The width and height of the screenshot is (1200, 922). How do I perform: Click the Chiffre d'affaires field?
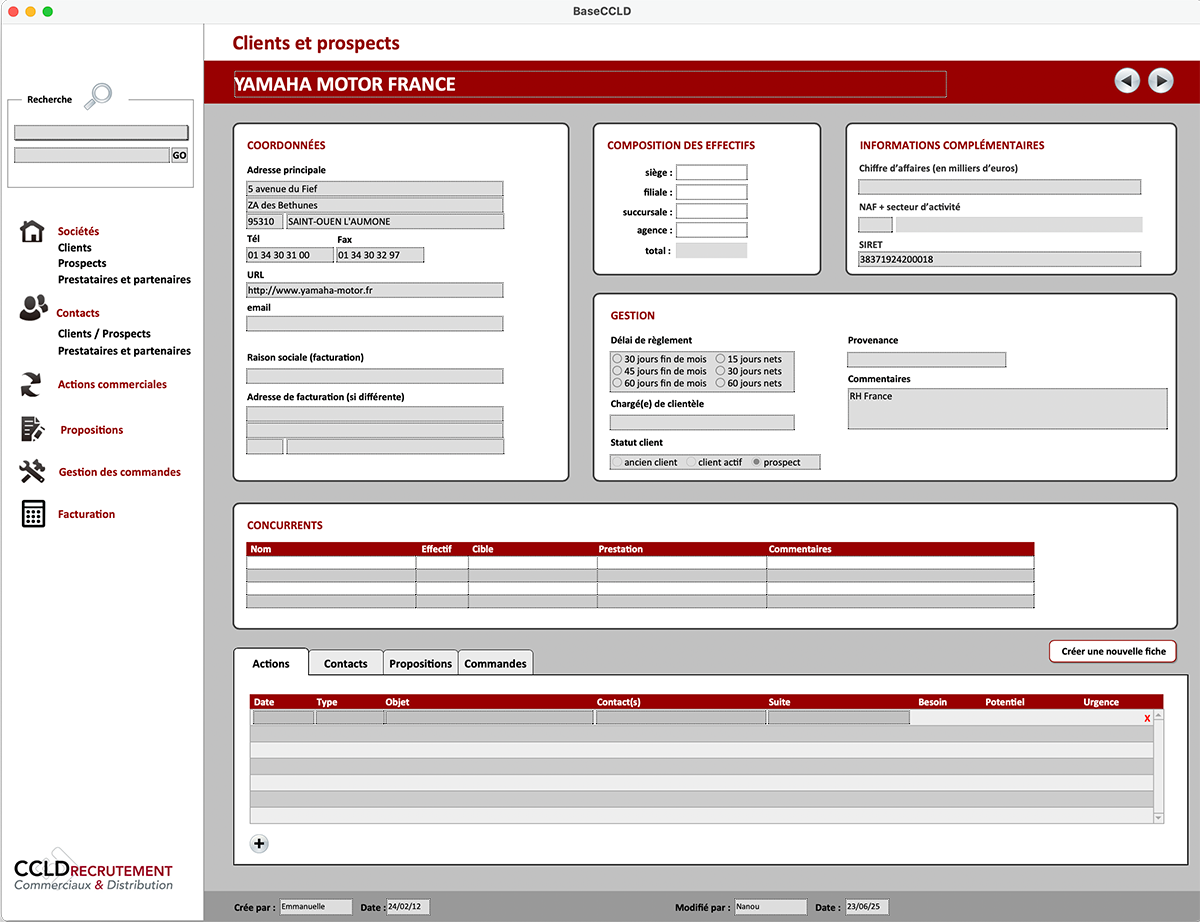coord(999,187)
